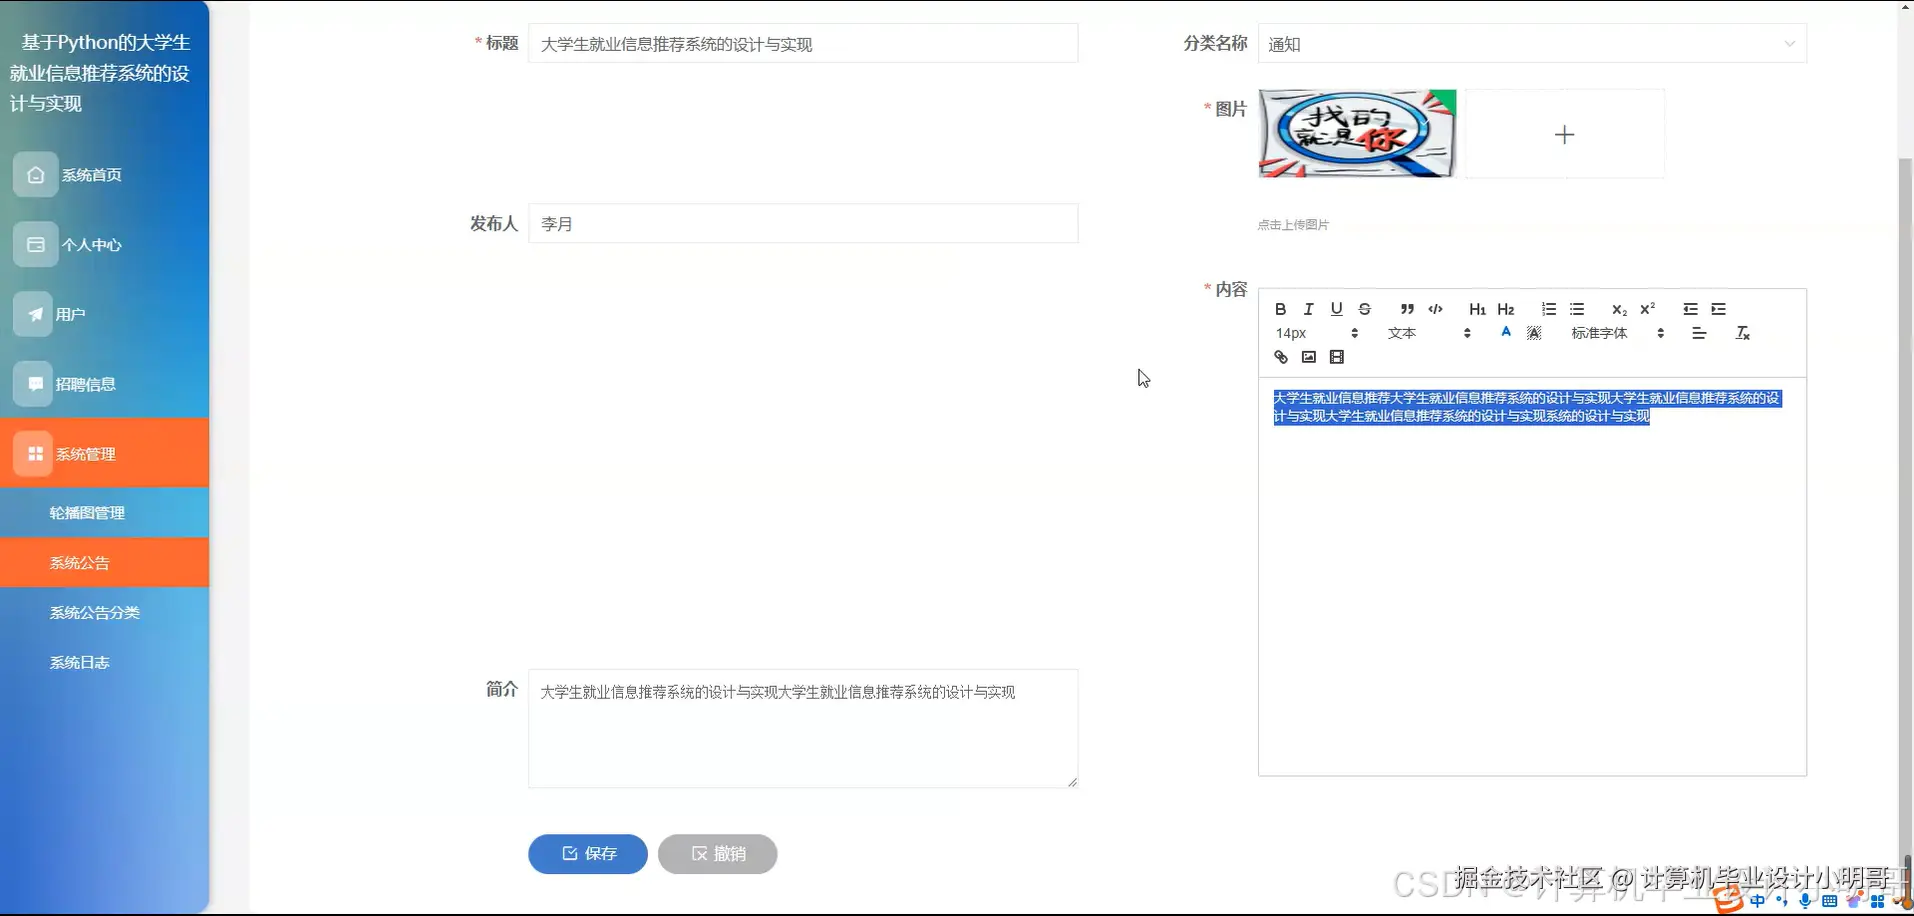Screen dimensions: 1914x916
Task: Open the 标准字体 font family dropdown
Action: point(1600,333)
